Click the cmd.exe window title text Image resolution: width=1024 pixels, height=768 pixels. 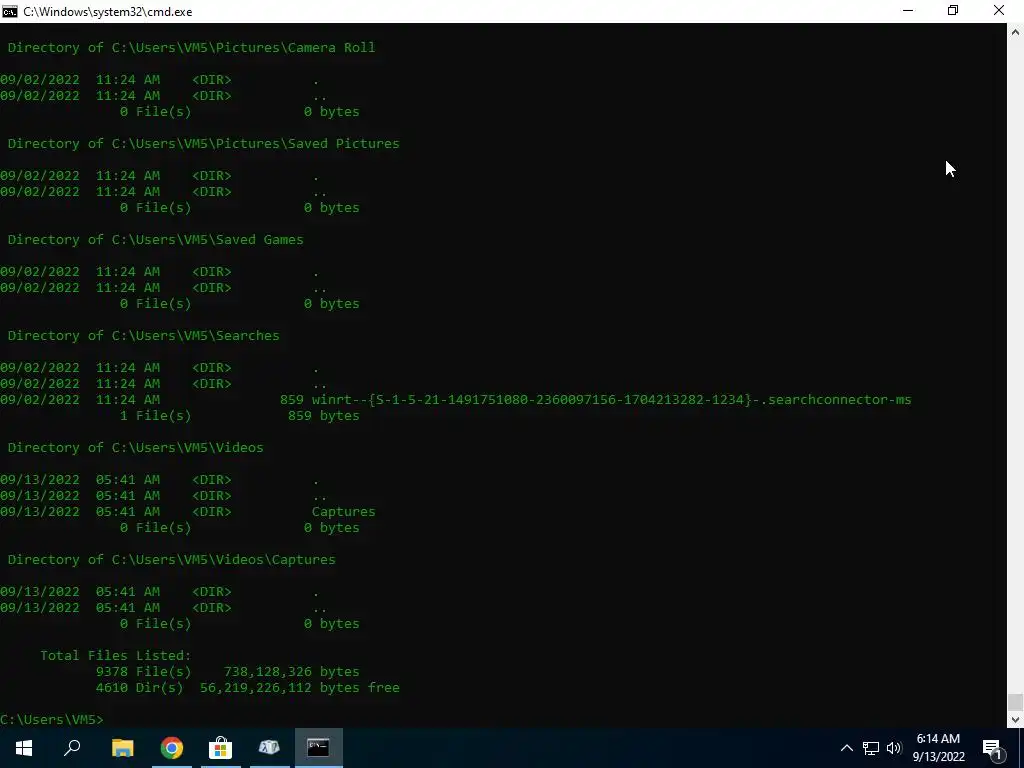pos(108,12)
